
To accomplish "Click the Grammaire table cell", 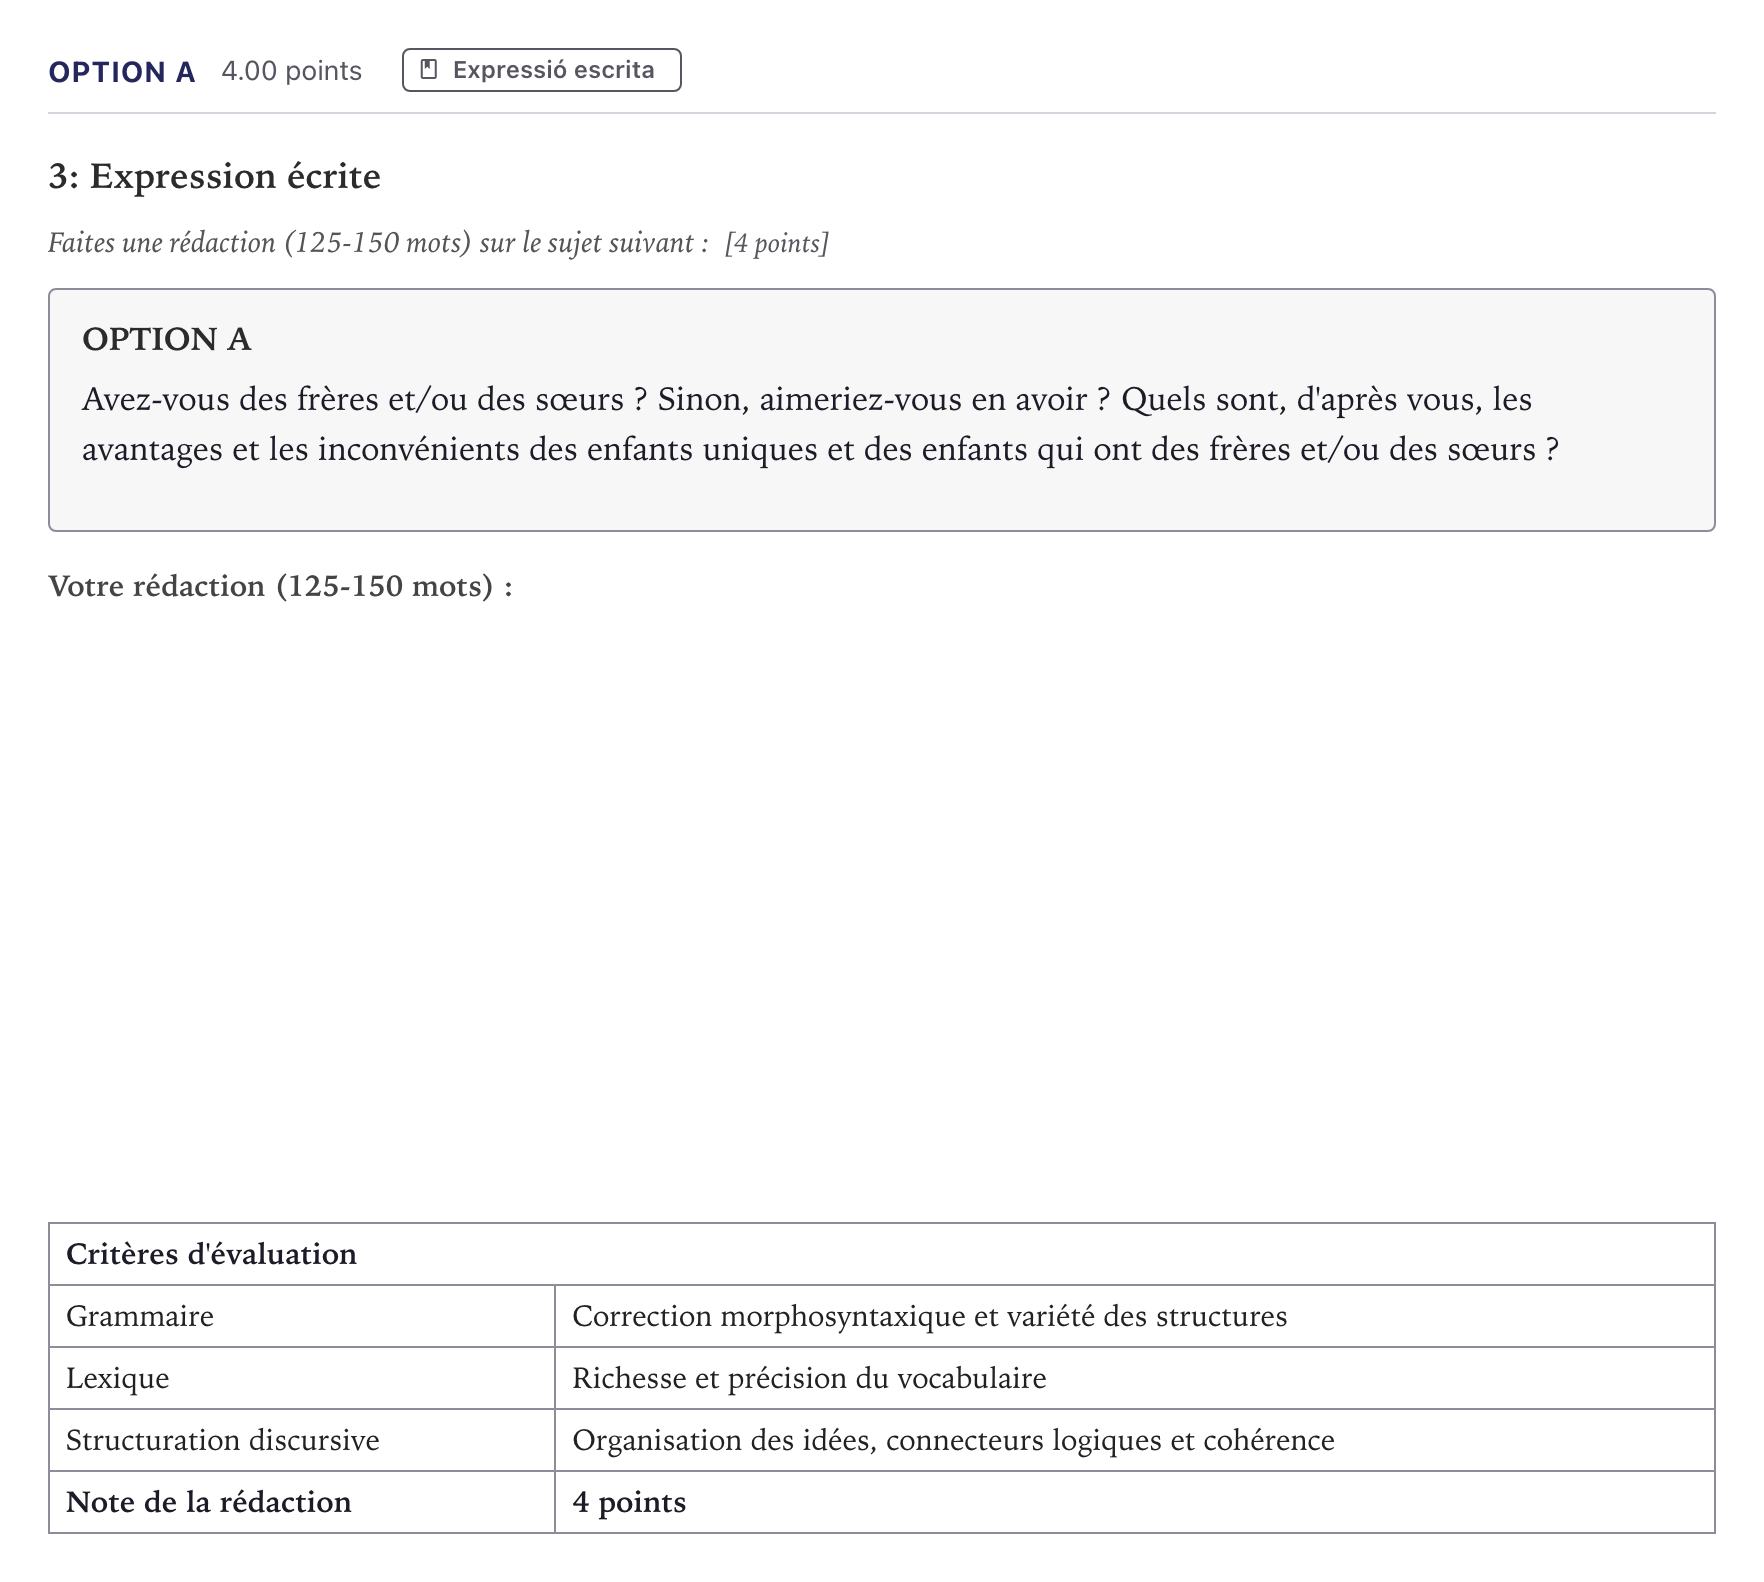I will [302, 1316].
